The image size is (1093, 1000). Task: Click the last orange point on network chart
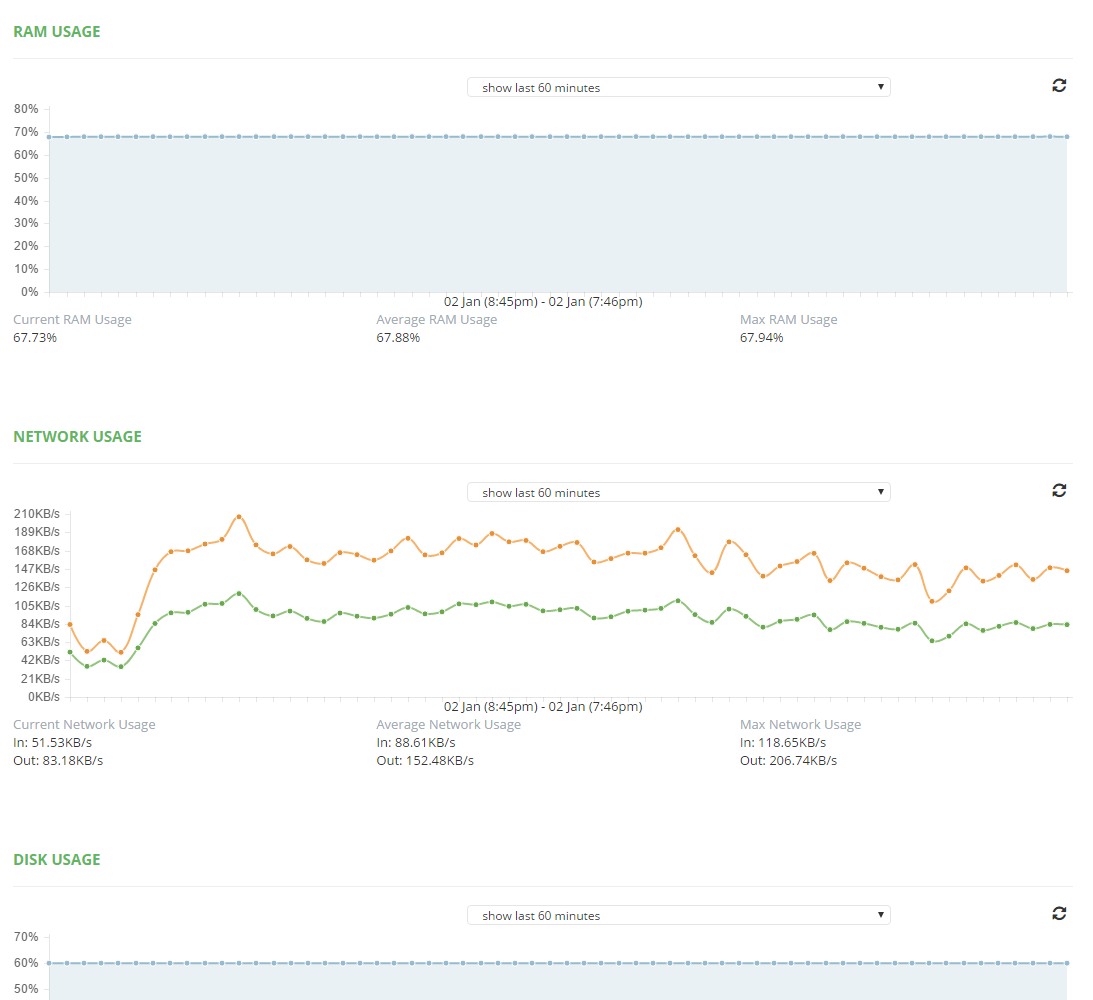point(1067,571)
